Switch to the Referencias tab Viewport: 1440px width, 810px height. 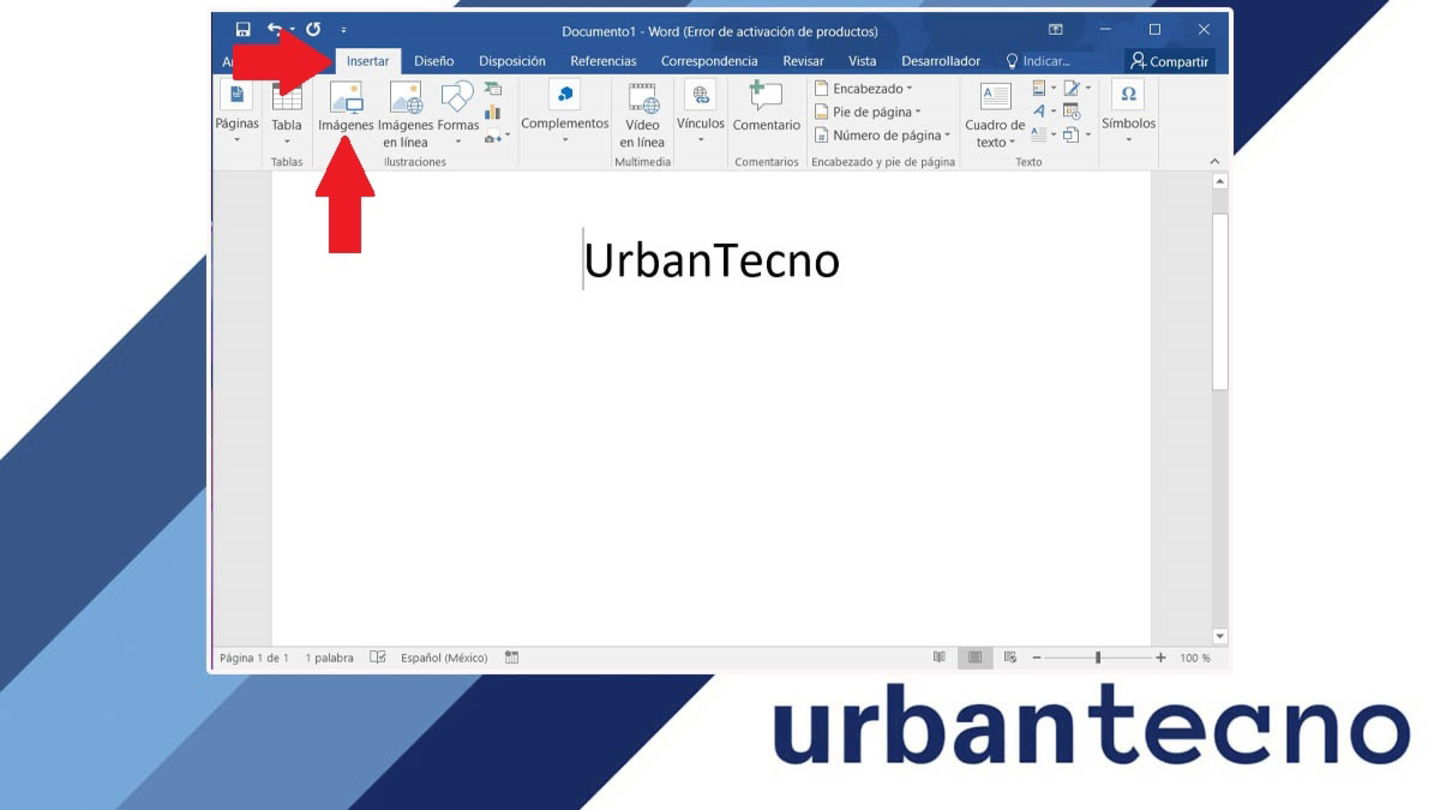tap(603, 61)
